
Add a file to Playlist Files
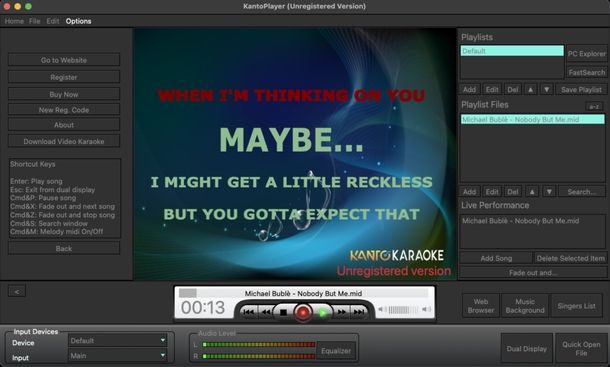[x=469, y=191]
